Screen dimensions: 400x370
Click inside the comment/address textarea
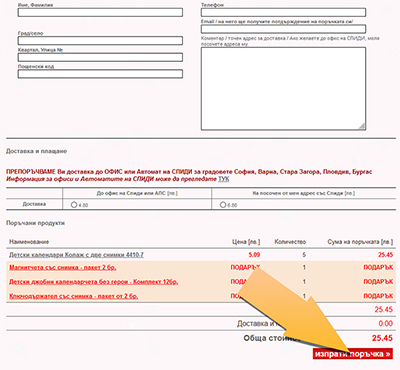[283, 88]
